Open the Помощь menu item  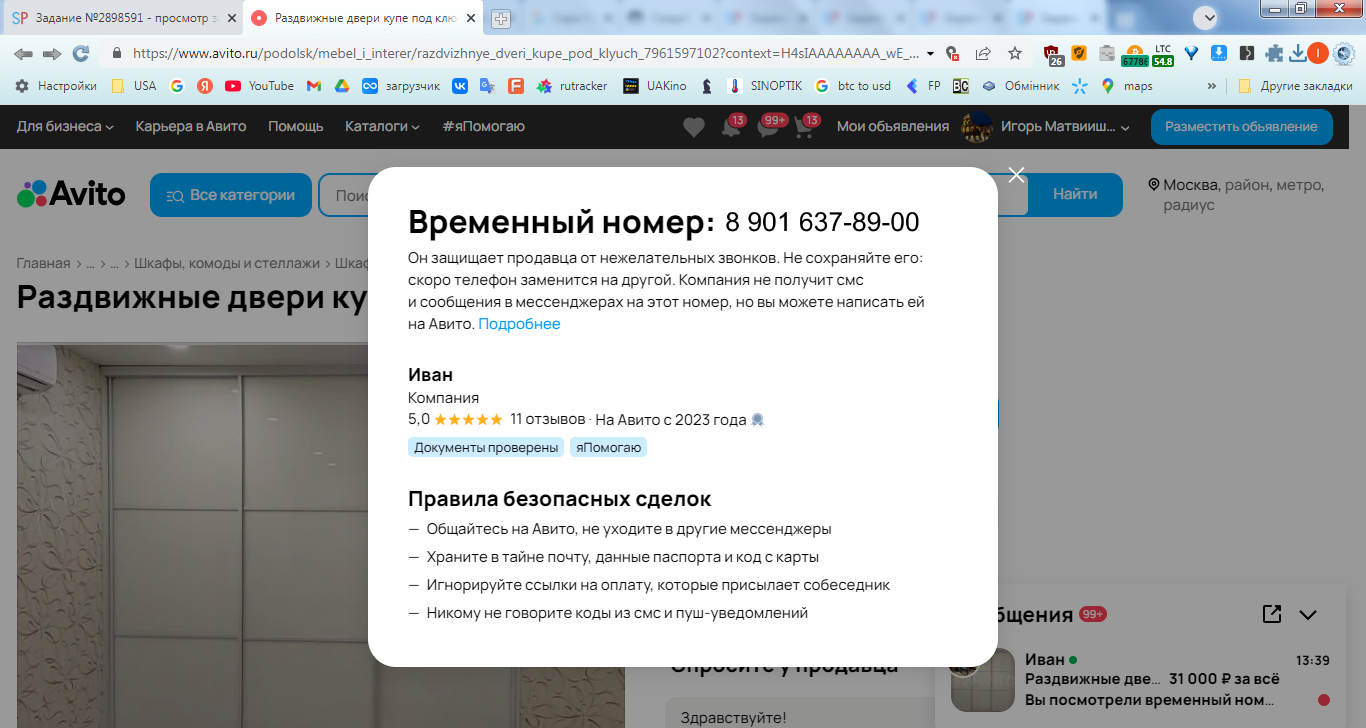point(296,126)
